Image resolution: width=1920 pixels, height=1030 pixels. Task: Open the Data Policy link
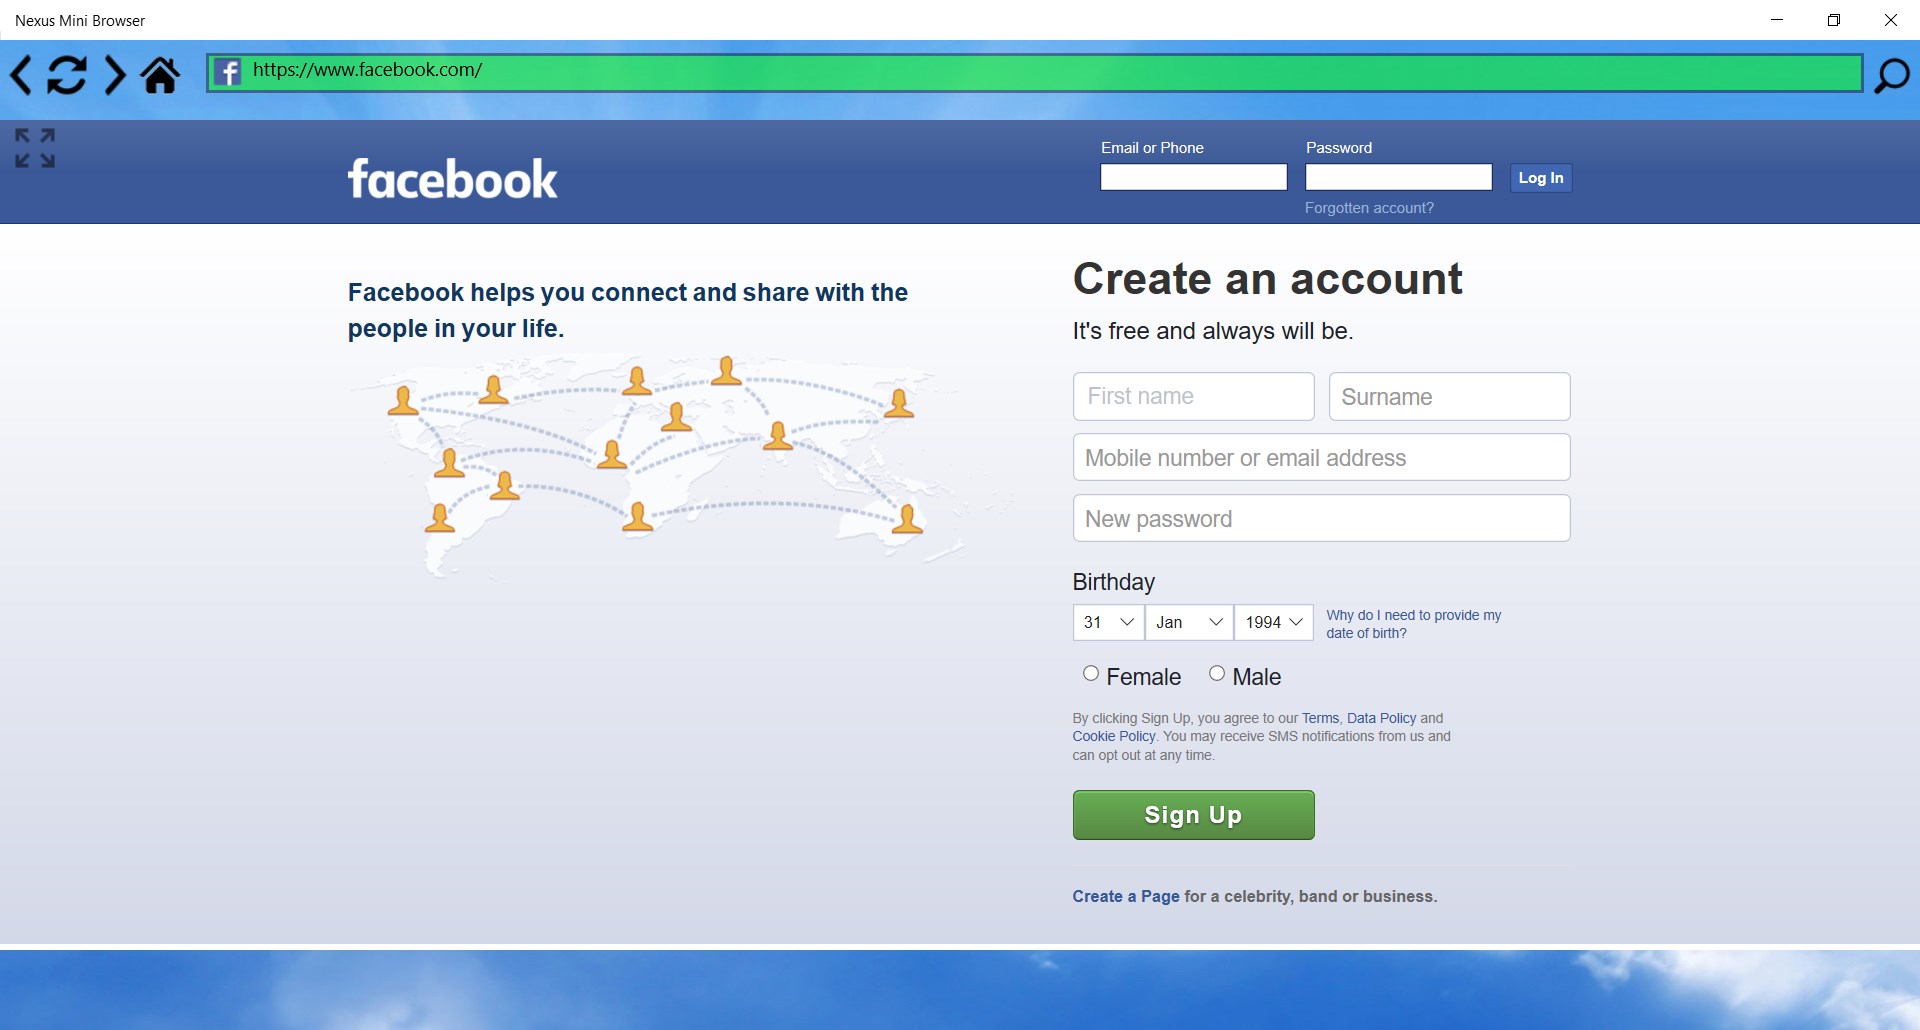pos(1381,718)
